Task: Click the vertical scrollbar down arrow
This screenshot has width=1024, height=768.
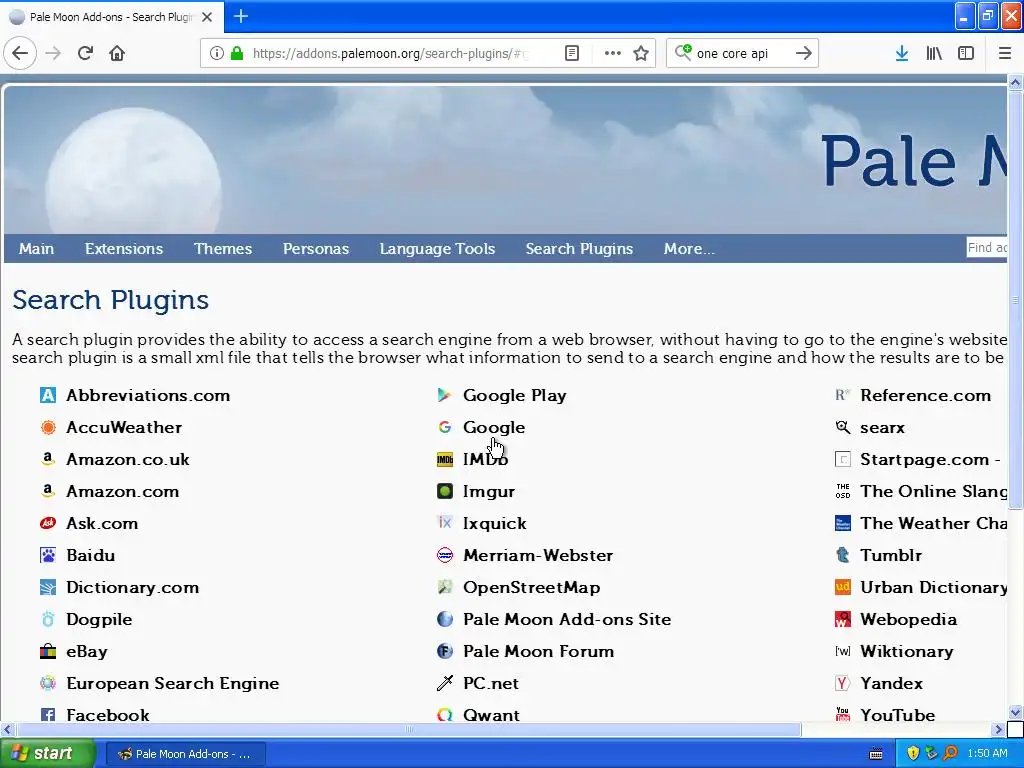Action: coord(1015,712)
